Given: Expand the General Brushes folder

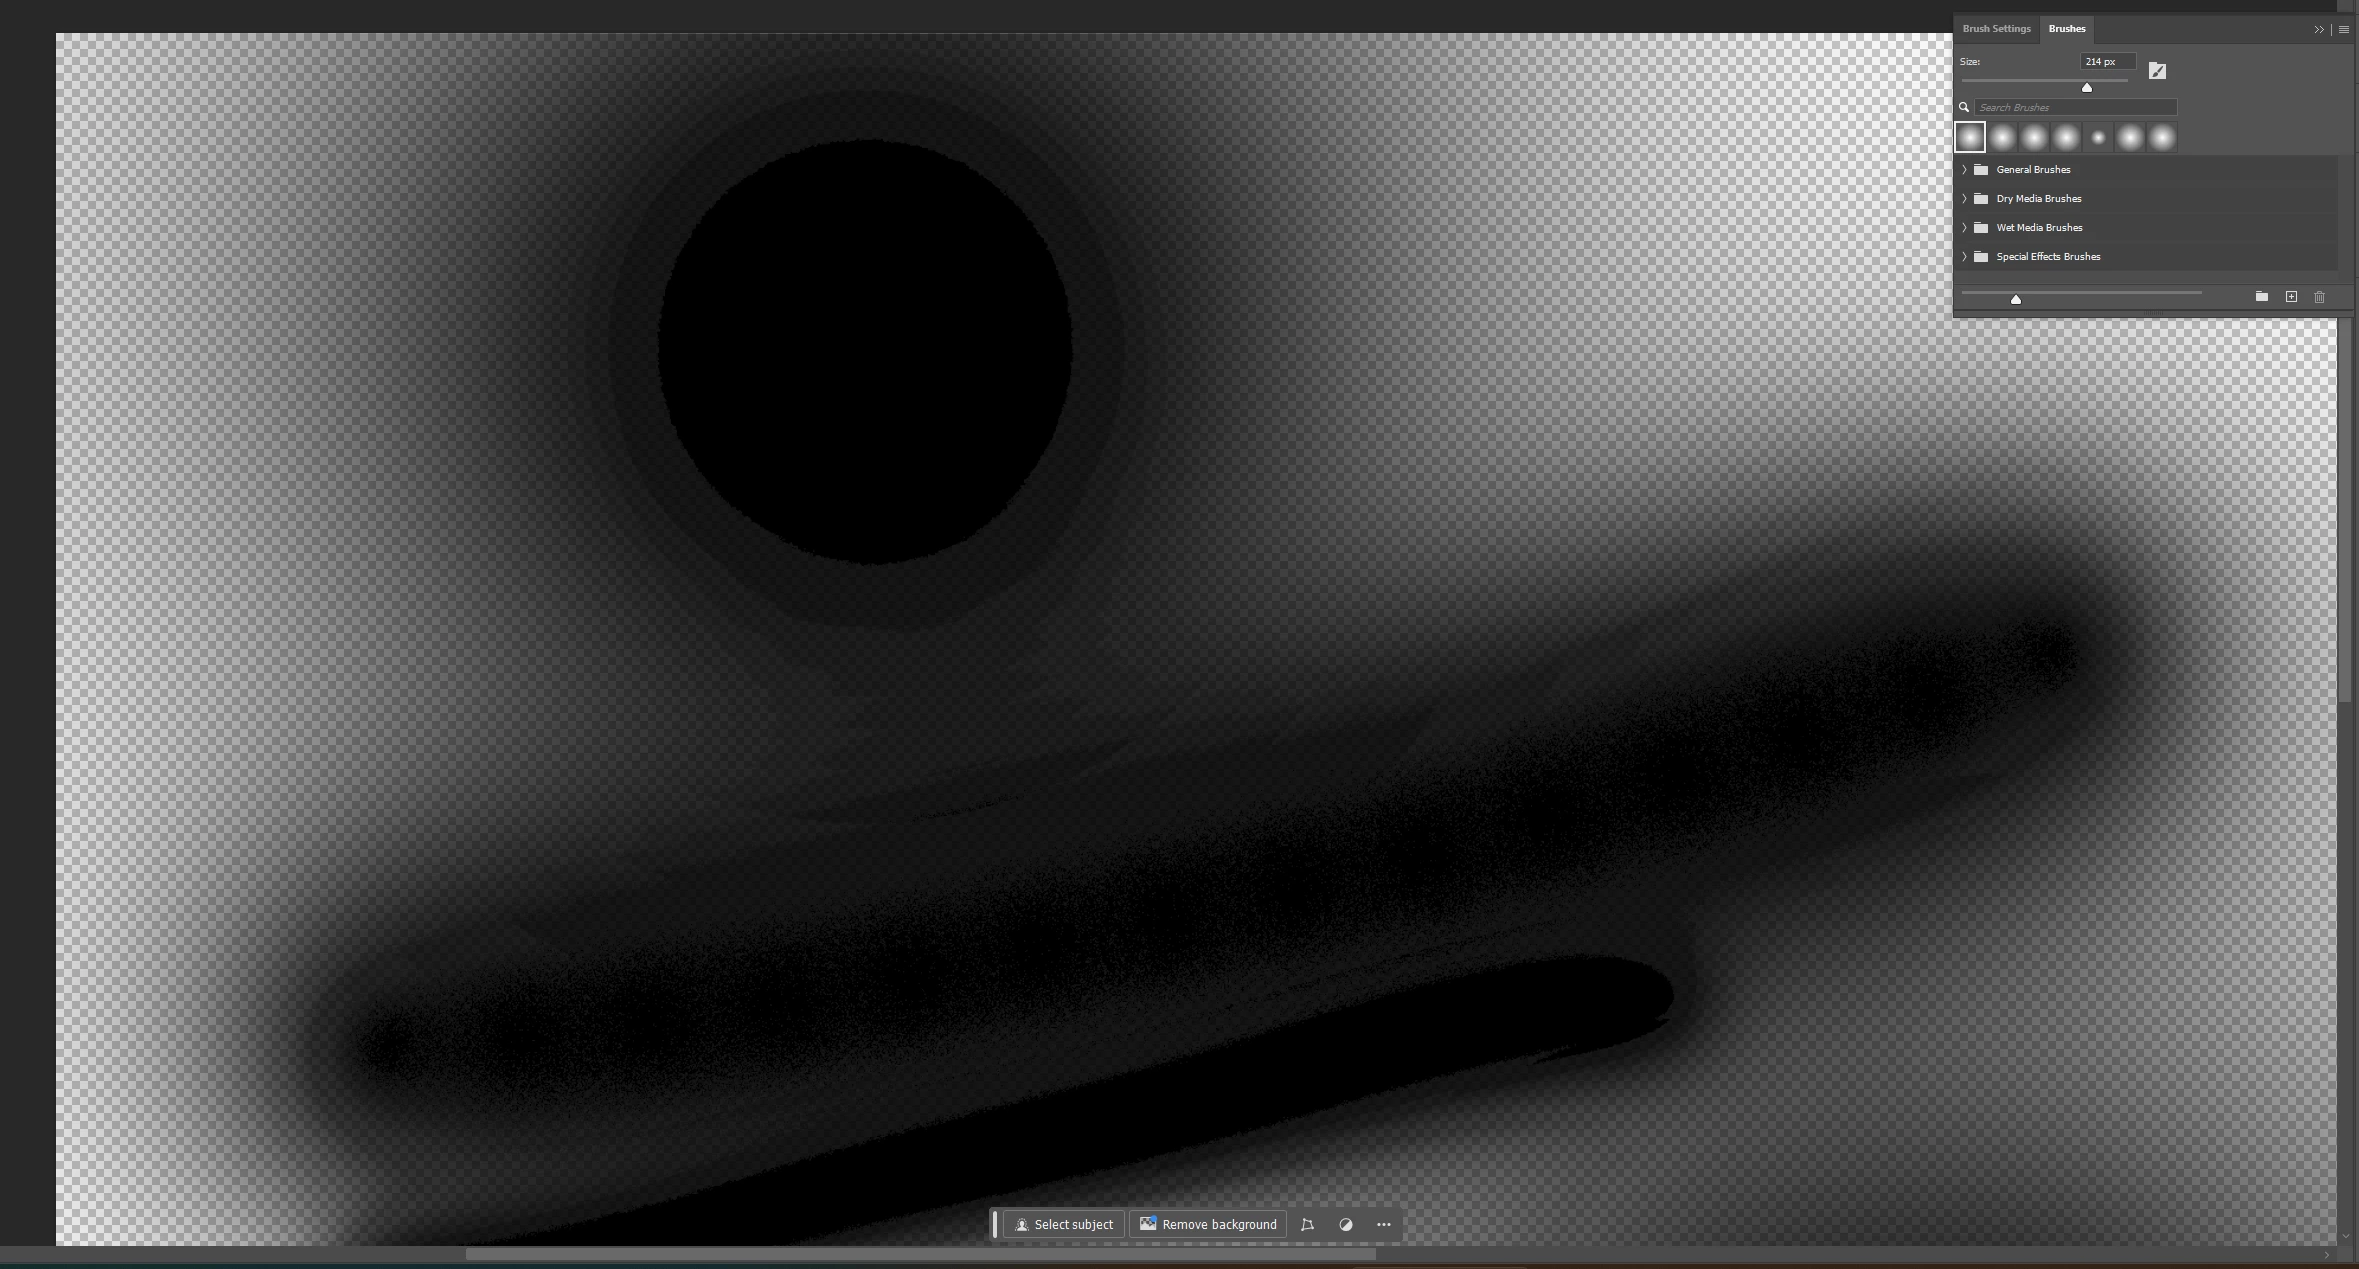Looking at the screenshot, I should [1964, 170].
